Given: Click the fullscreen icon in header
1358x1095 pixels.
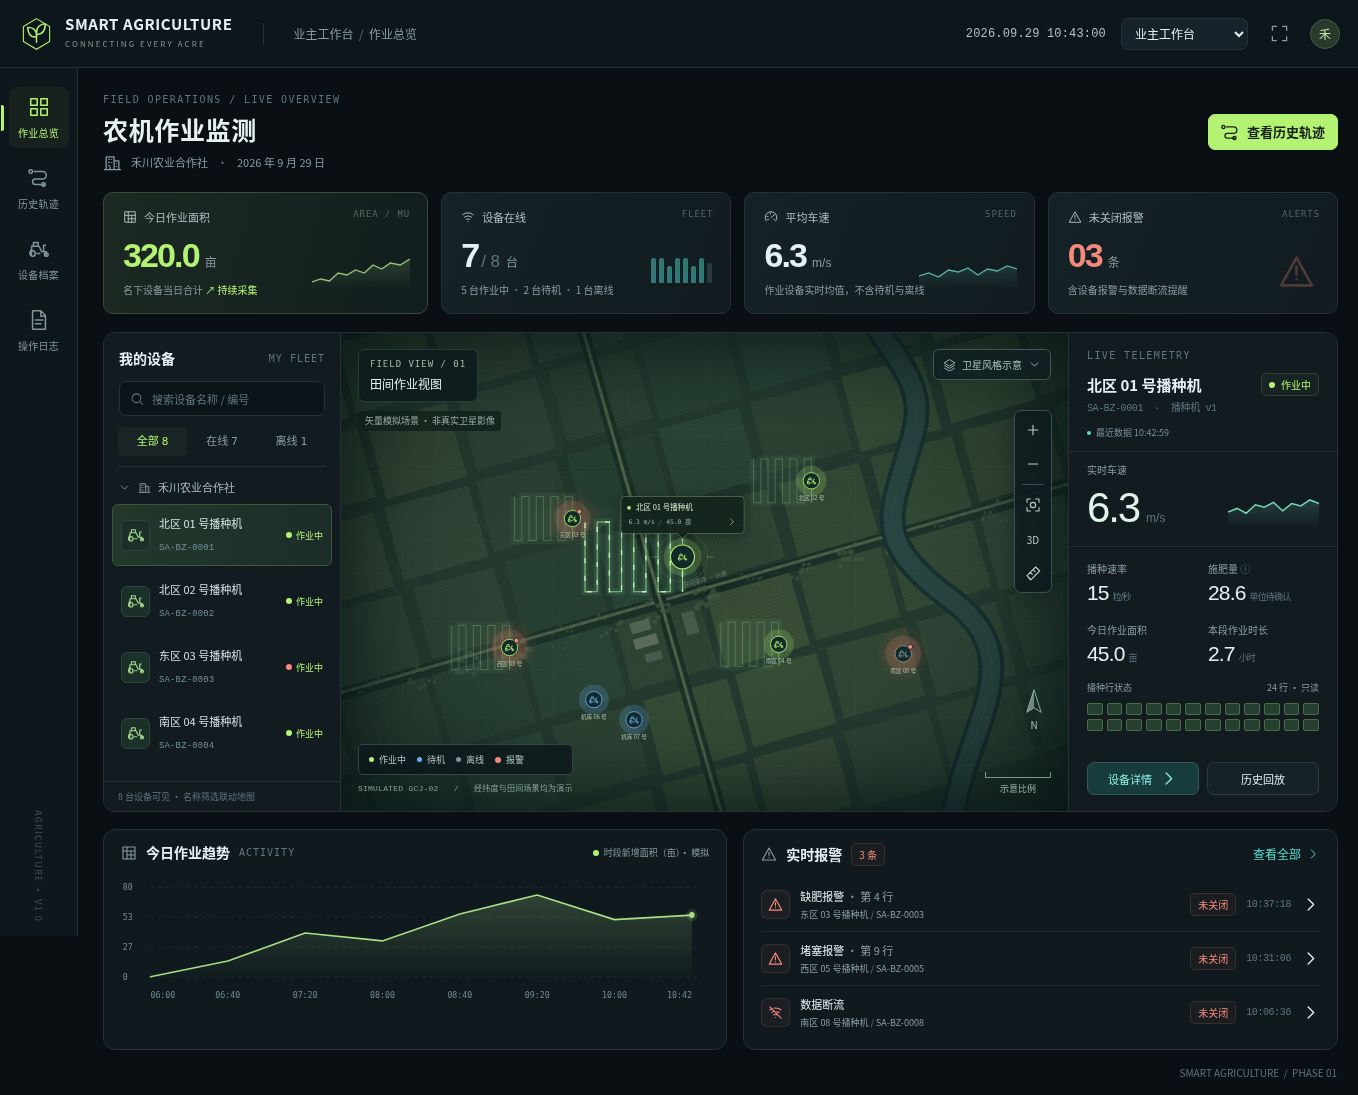Looking at the screenshot, I should tap(1279, 34).
